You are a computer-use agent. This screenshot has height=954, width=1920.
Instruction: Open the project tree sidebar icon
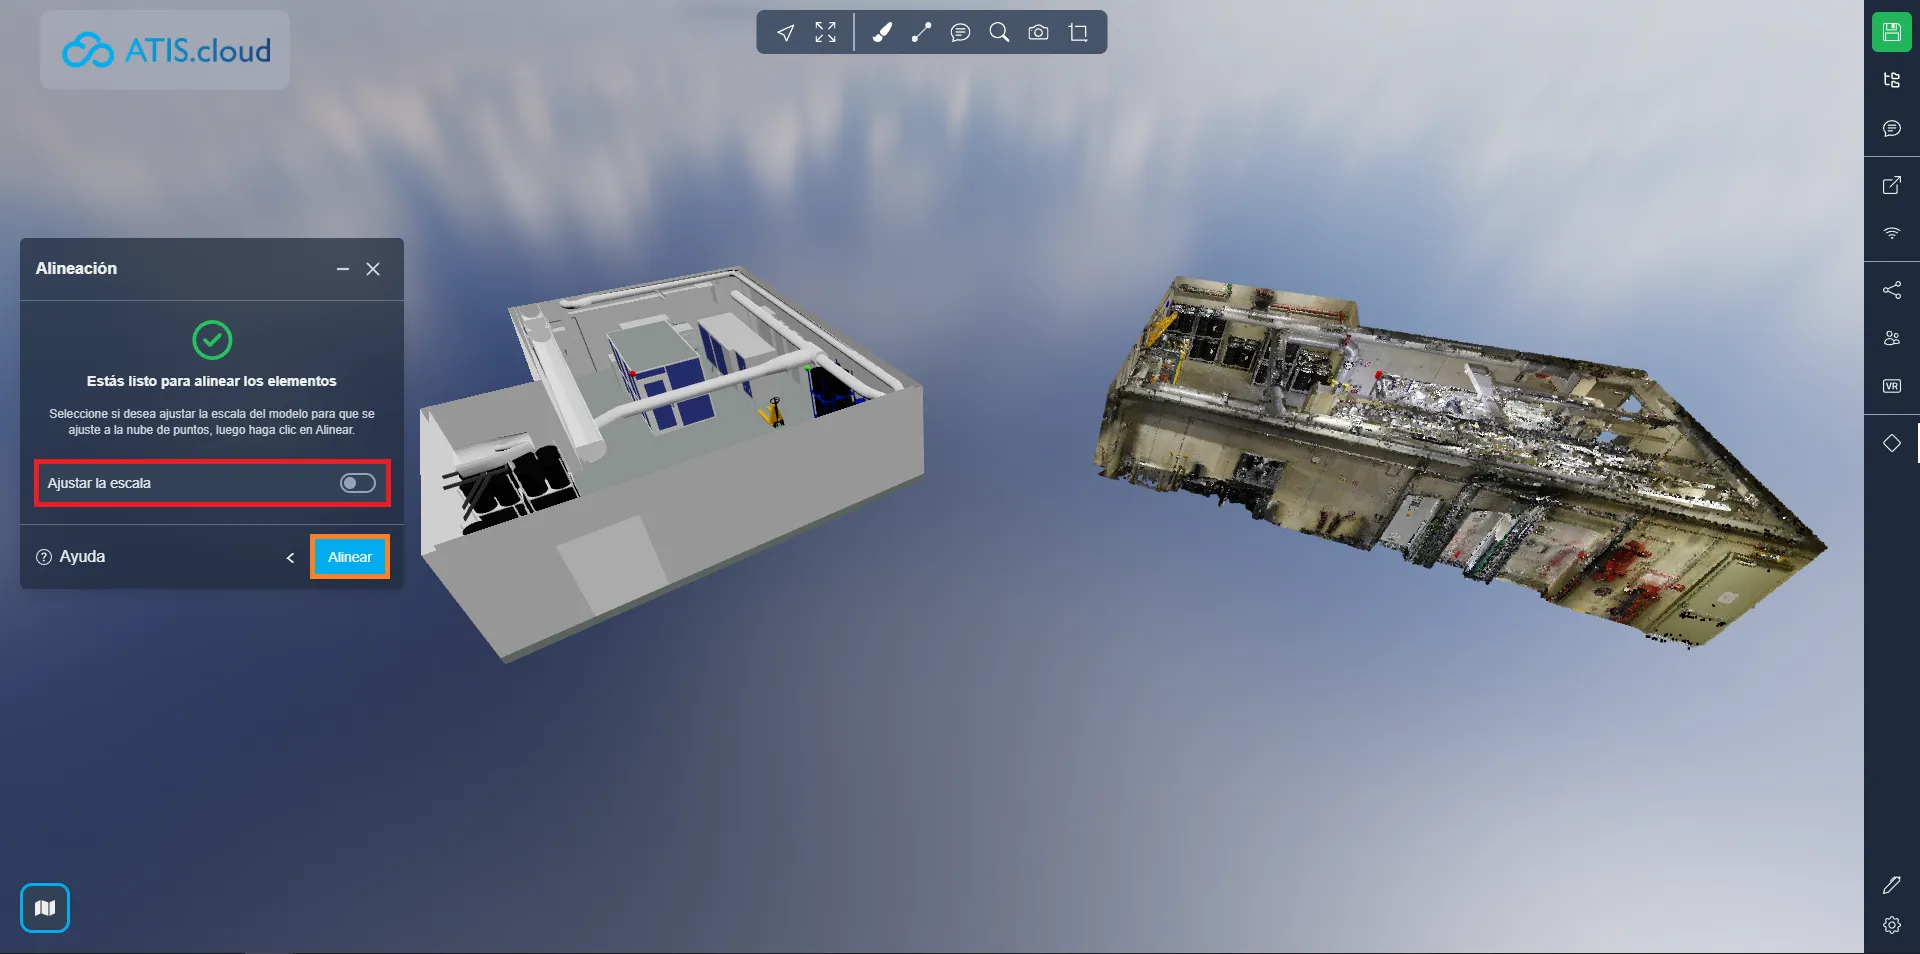[x=1892, y=80]
